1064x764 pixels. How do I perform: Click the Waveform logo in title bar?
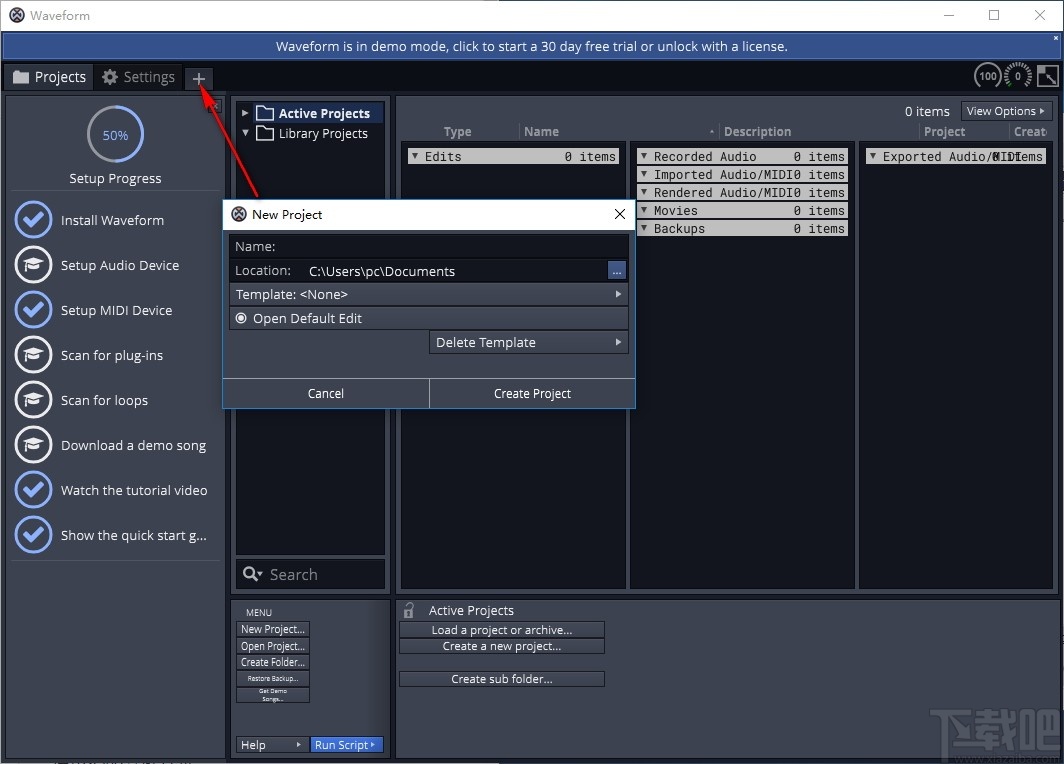[16, 15]
